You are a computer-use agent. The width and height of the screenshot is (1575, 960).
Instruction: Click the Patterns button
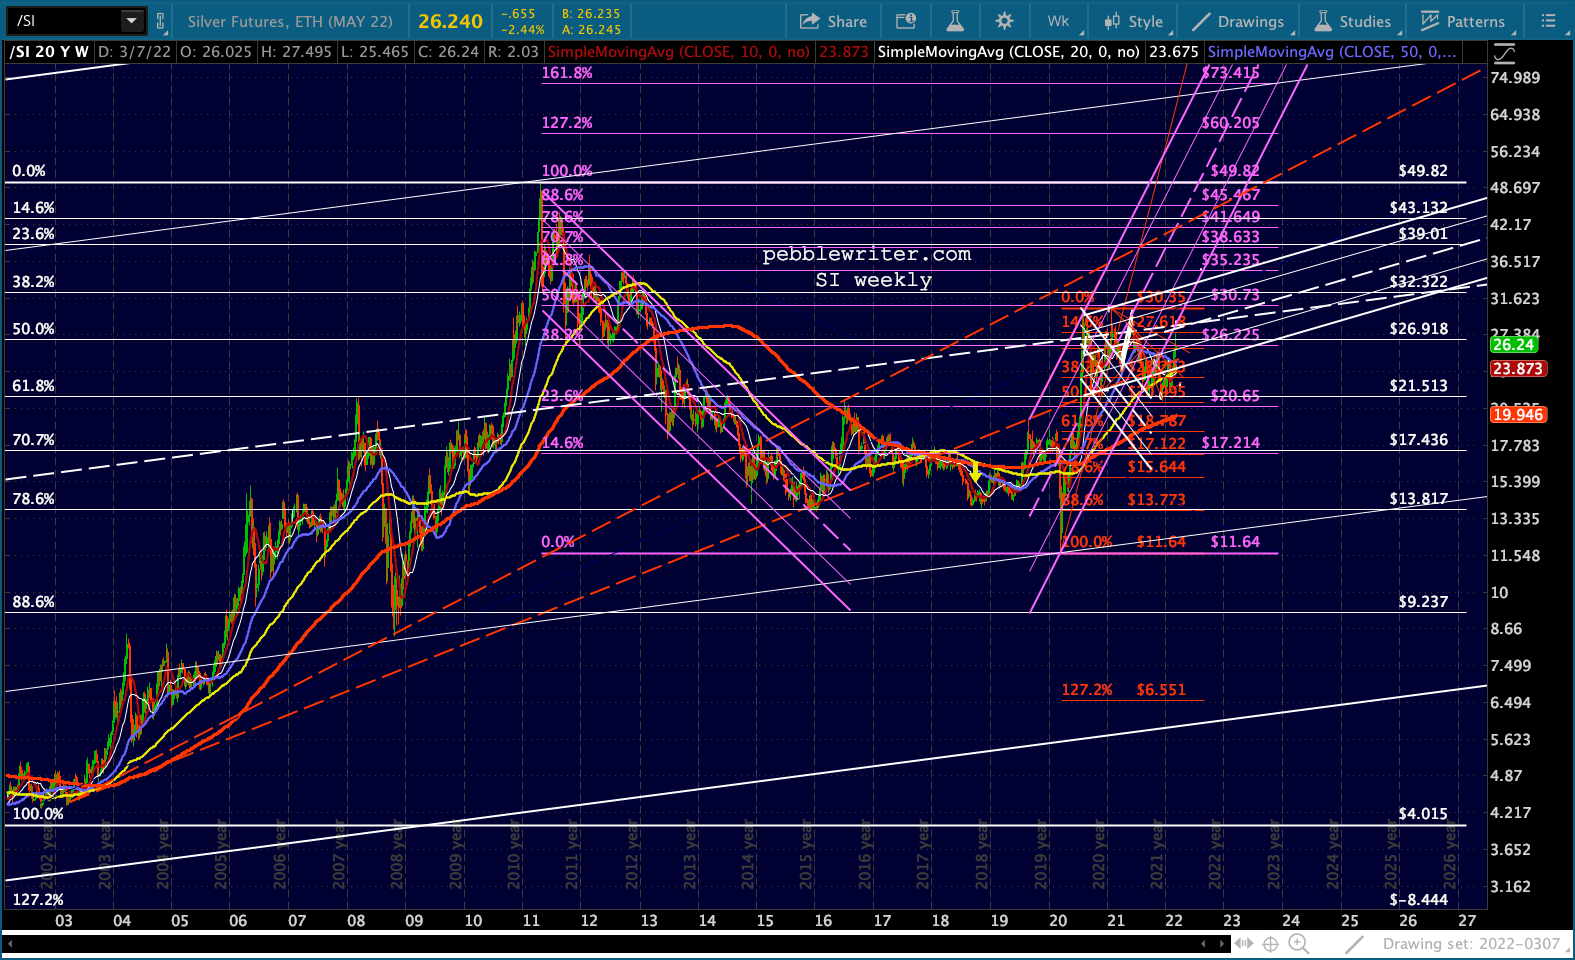pyautogui.click(x=1462, y=21)
